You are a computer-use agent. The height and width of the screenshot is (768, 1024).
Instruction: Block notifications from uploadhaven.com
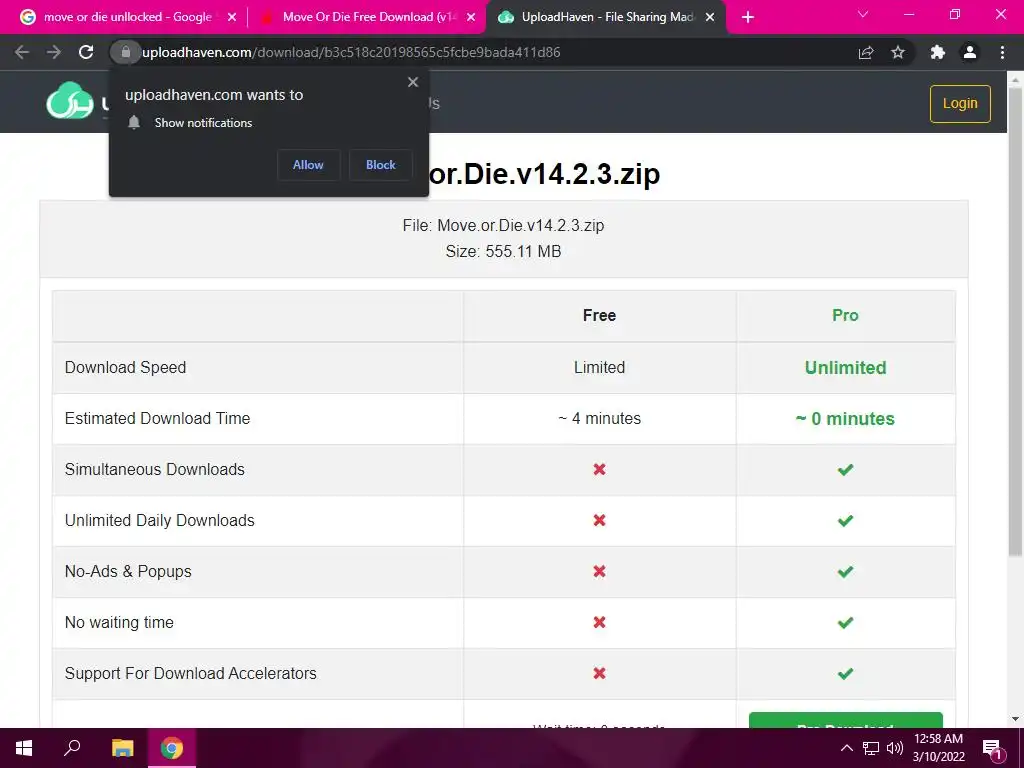point(381,165)
